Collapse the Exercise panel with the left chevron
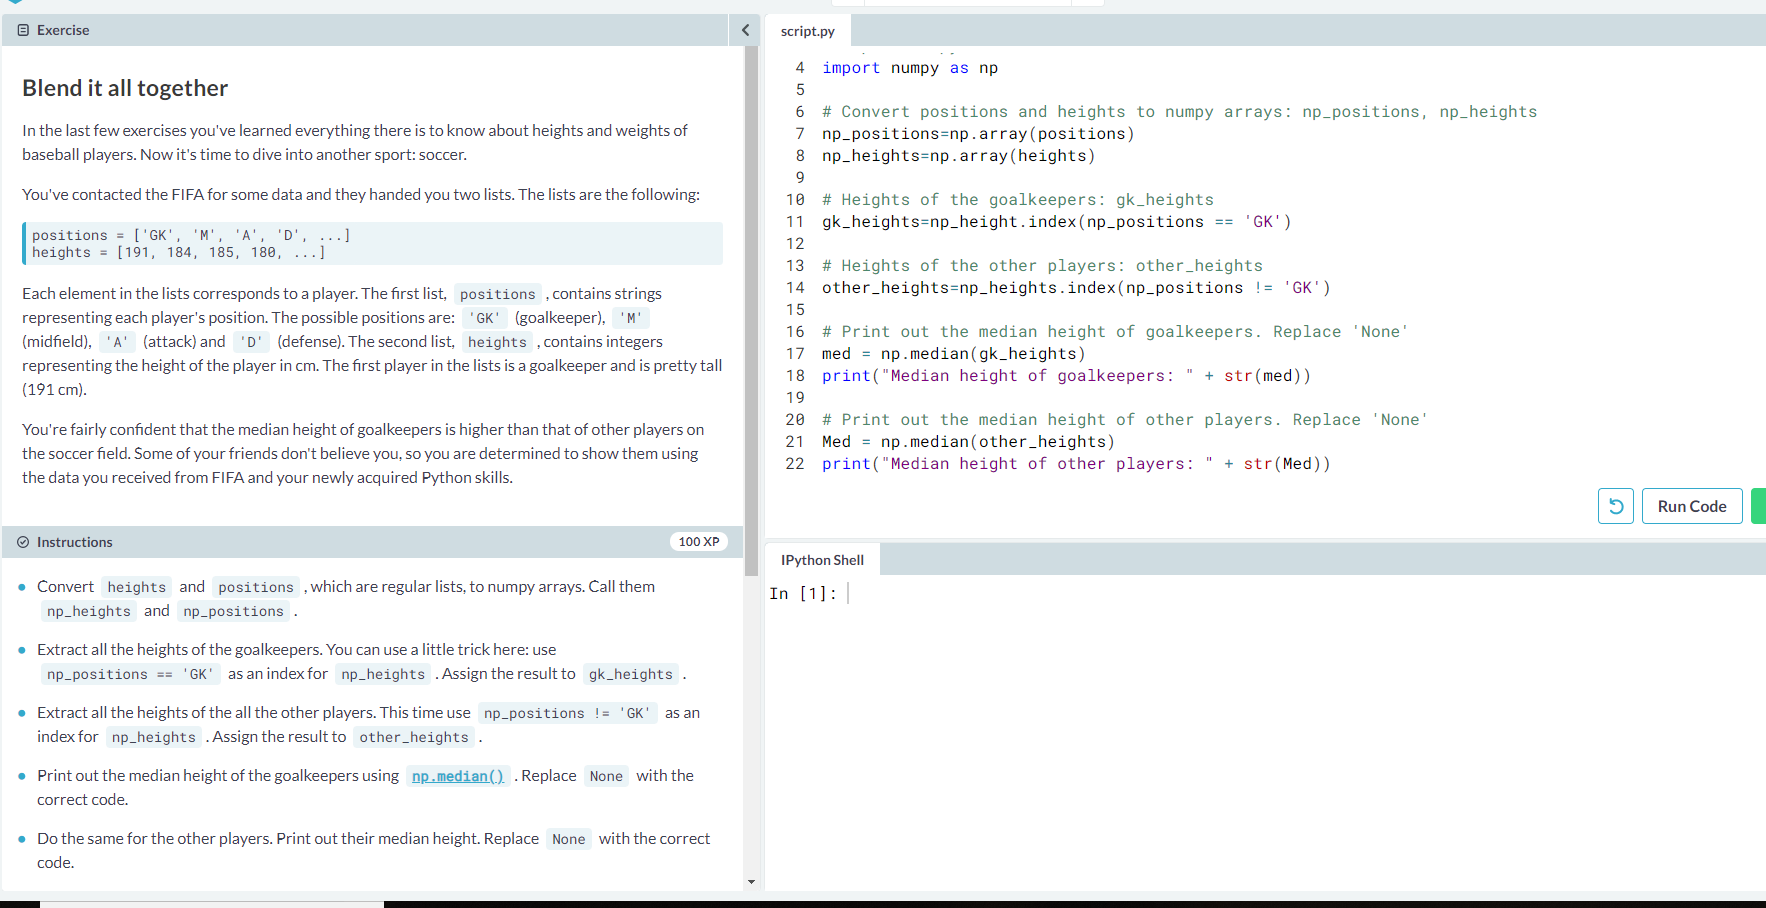The image size is (1766, 908). click(x=745, y=30)
